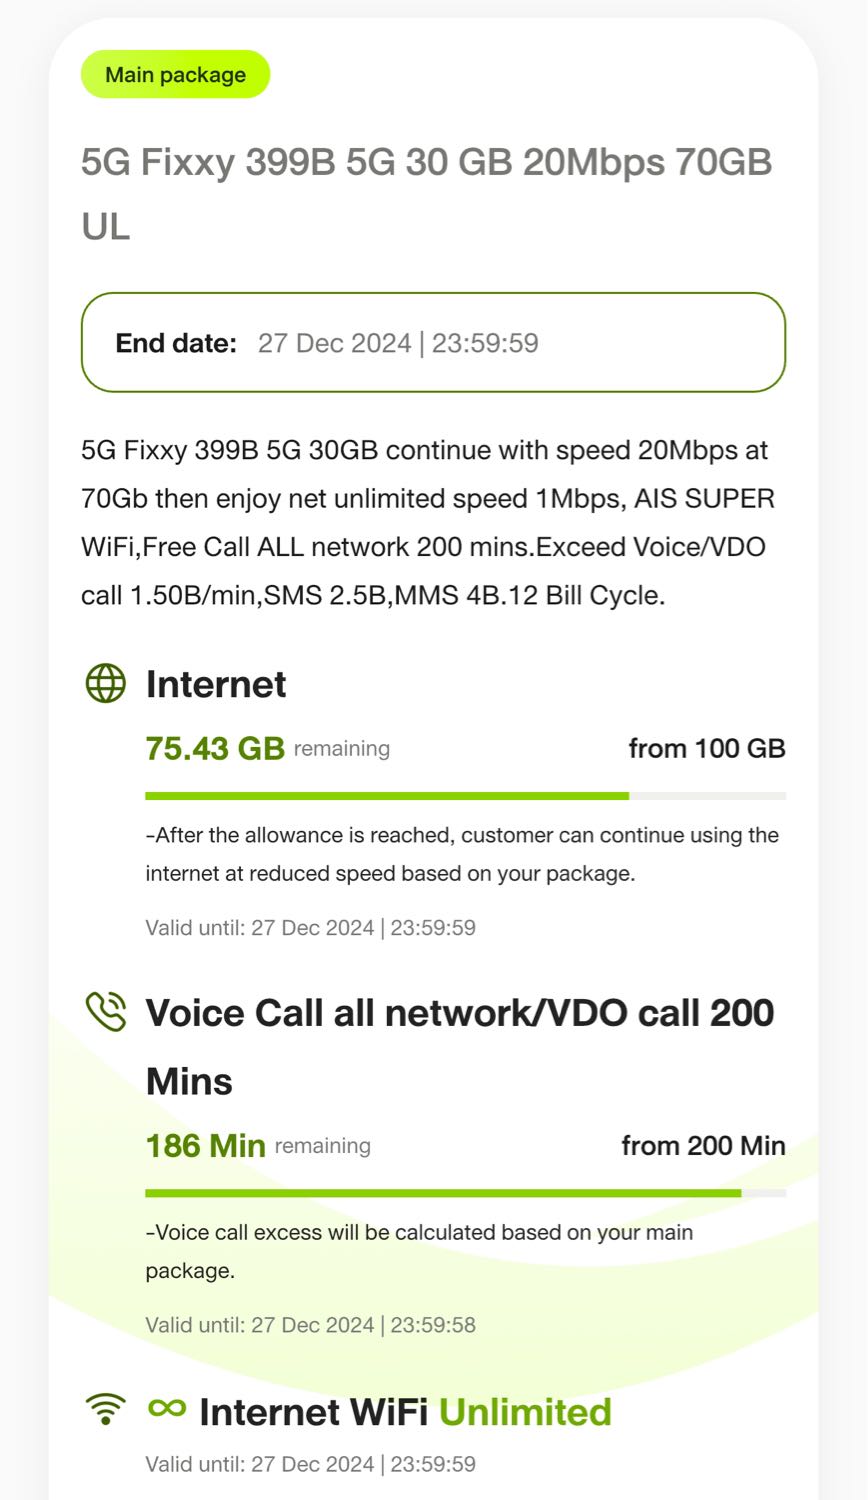This screenshot has height=1500, width=868.
Task: Tap the WiFi "Valid until" date text
Action: [x=310, y=1464]
